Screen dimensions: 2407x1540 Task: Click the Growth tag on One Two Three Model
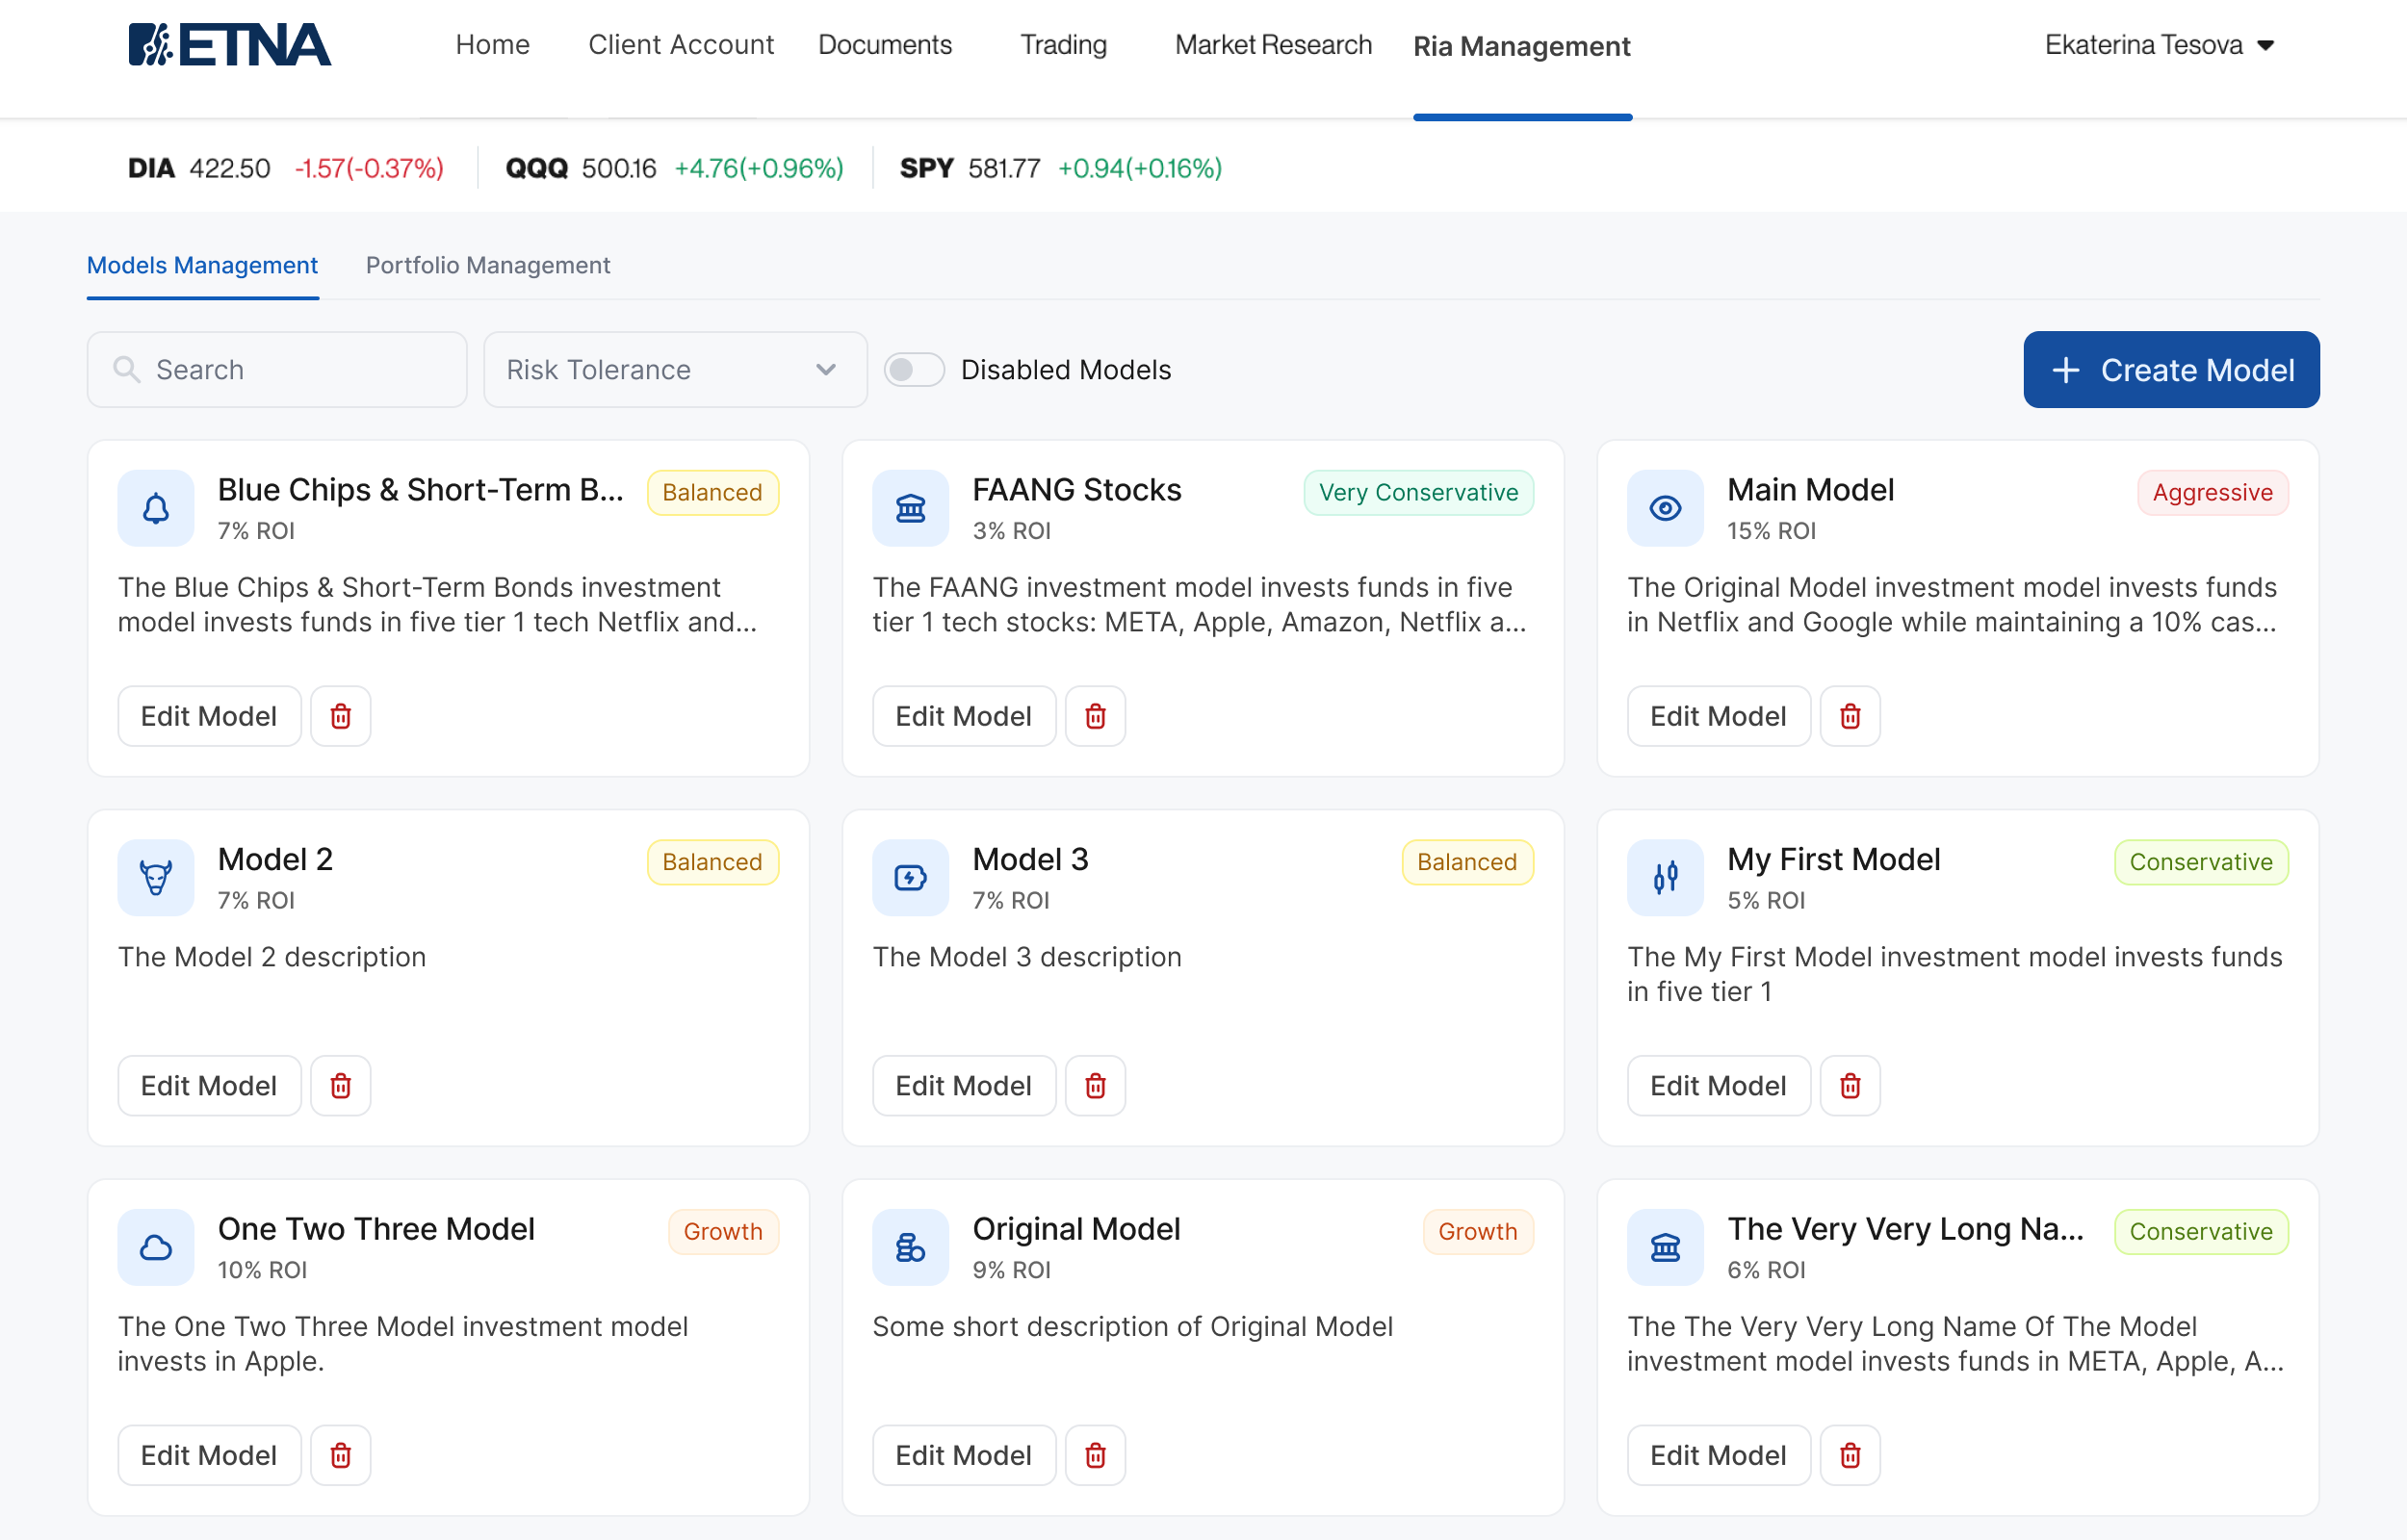click(723, 1232)
